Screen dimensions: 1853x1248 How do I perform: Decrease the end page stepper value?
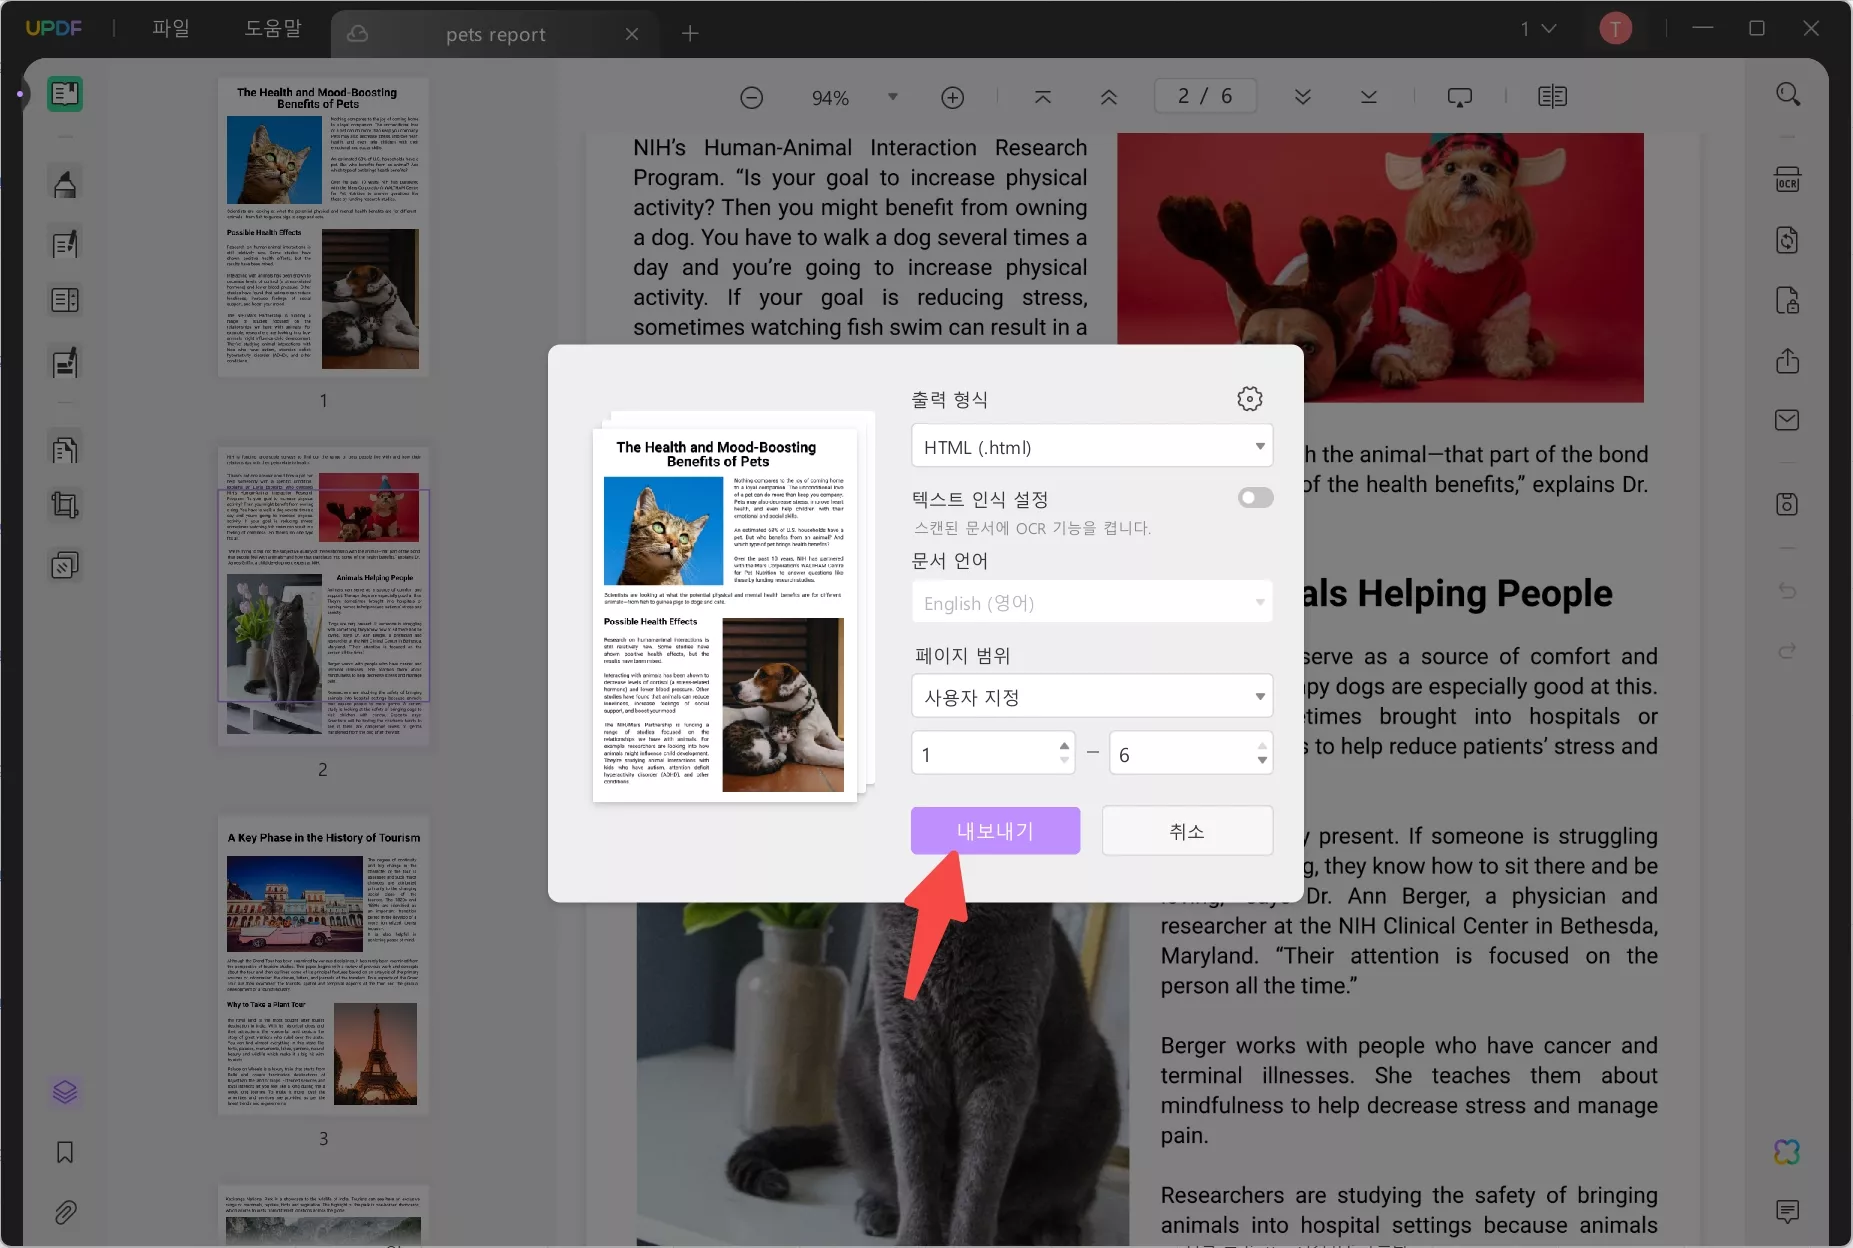tap(1262, 761)
